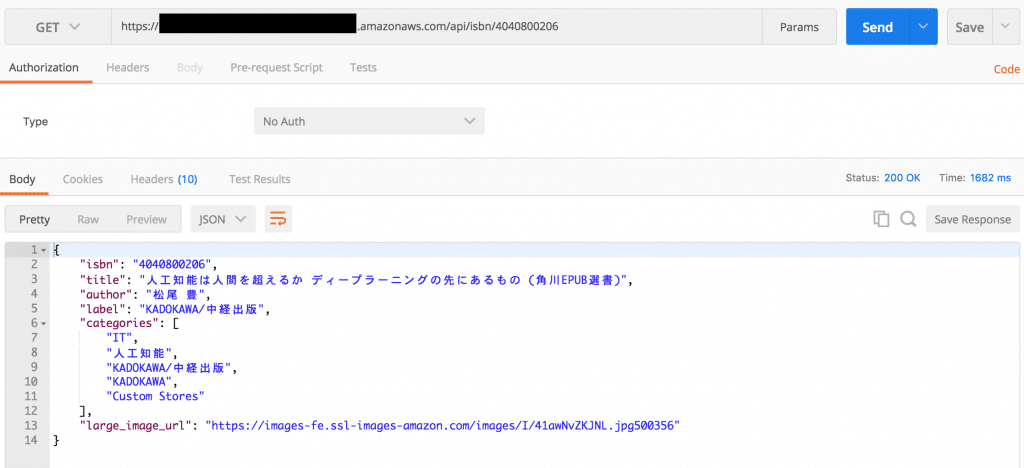Open the response Cookies tab
Image resolution: width=1024 pixels, height=468 pixels.
pyautogui.click(x=82, y=179)
